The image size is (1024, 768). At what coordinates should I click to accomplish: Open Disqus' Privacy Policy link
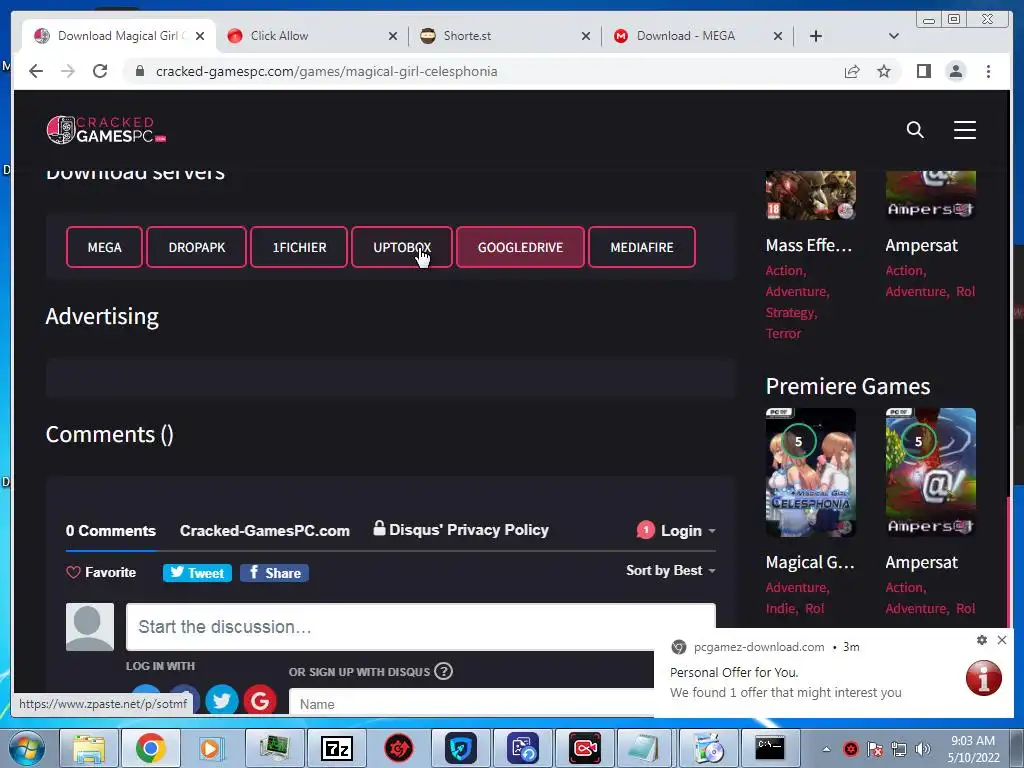[x=461, y=530]
